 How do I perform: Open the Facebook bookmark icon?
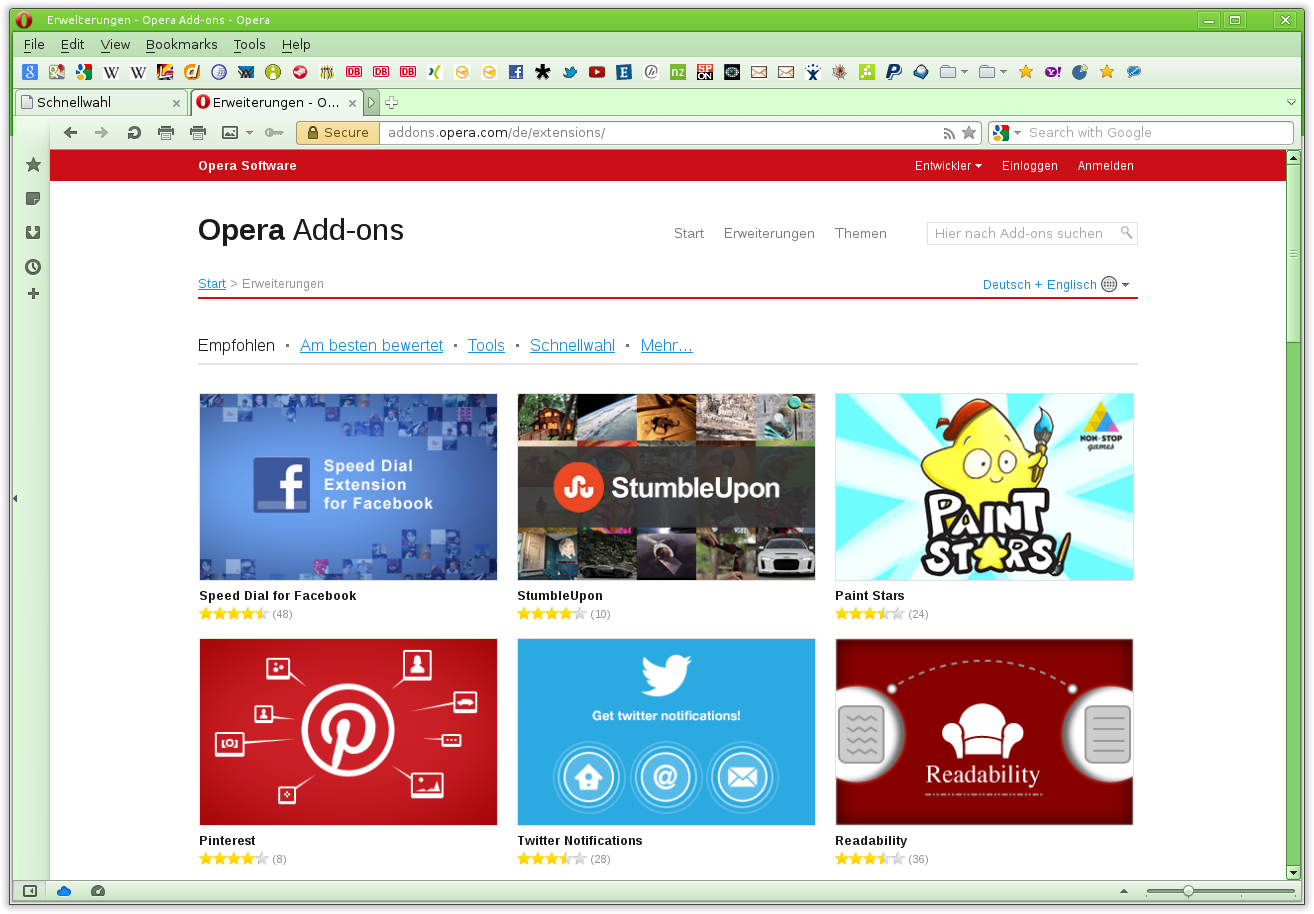pyautogui.click(x=516, y=72)
